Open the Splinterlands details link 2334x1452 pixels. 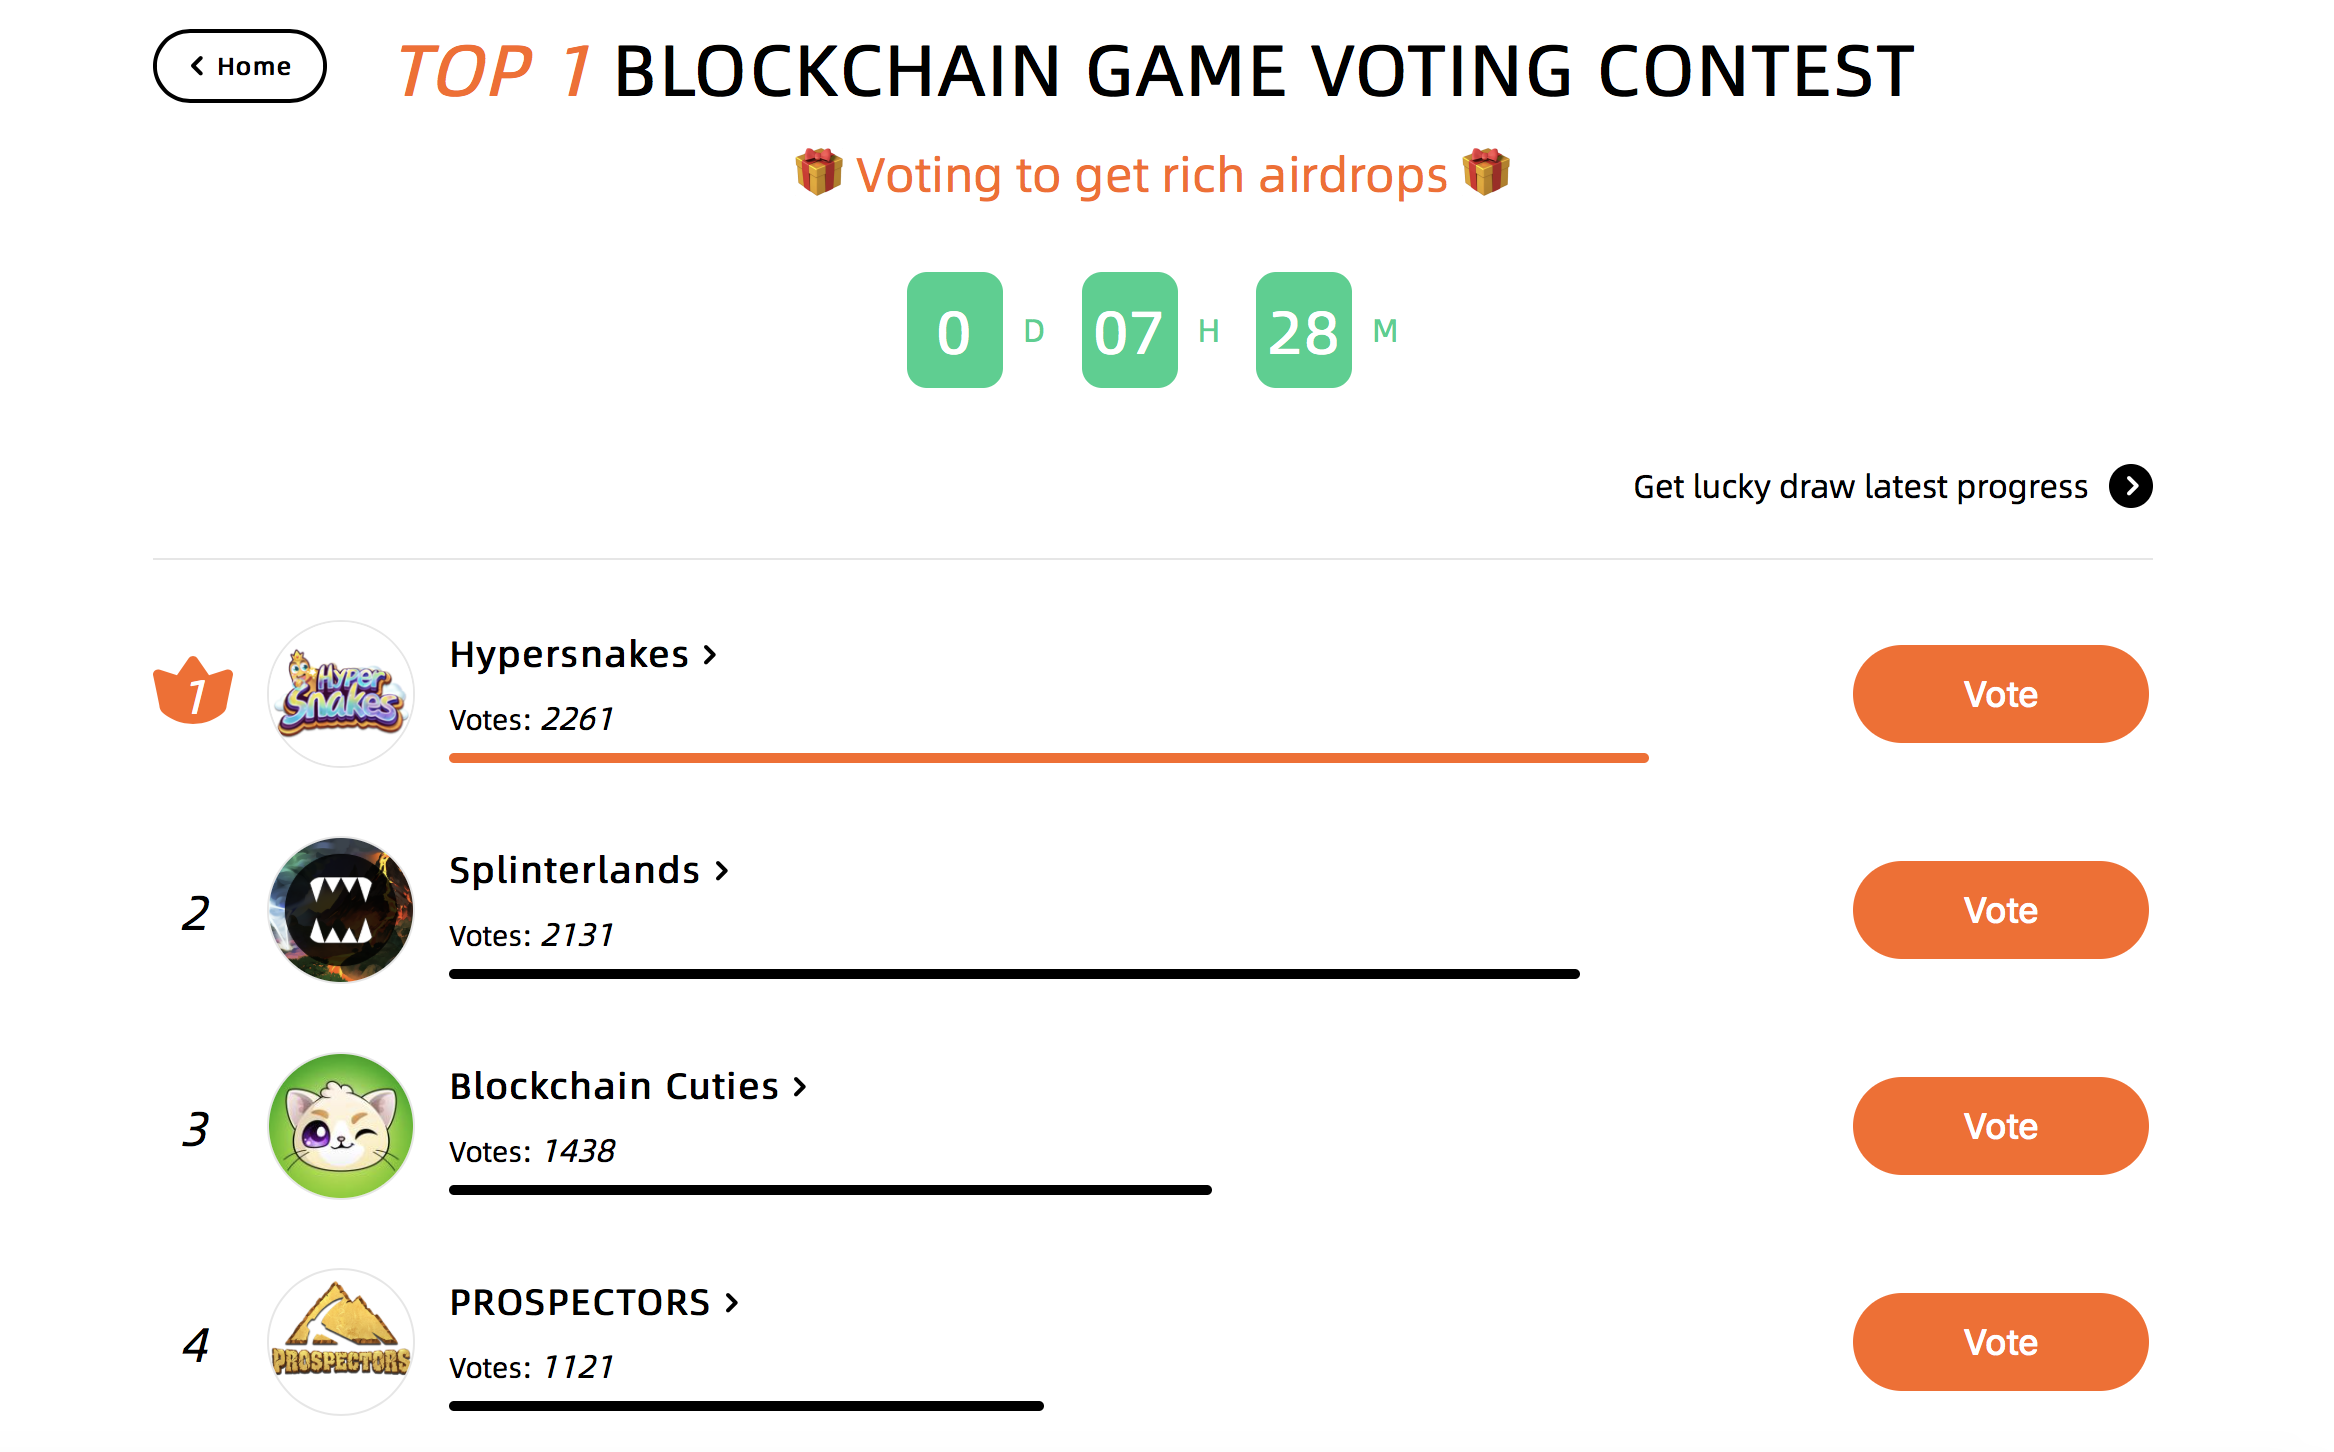[x=589, y=870]
